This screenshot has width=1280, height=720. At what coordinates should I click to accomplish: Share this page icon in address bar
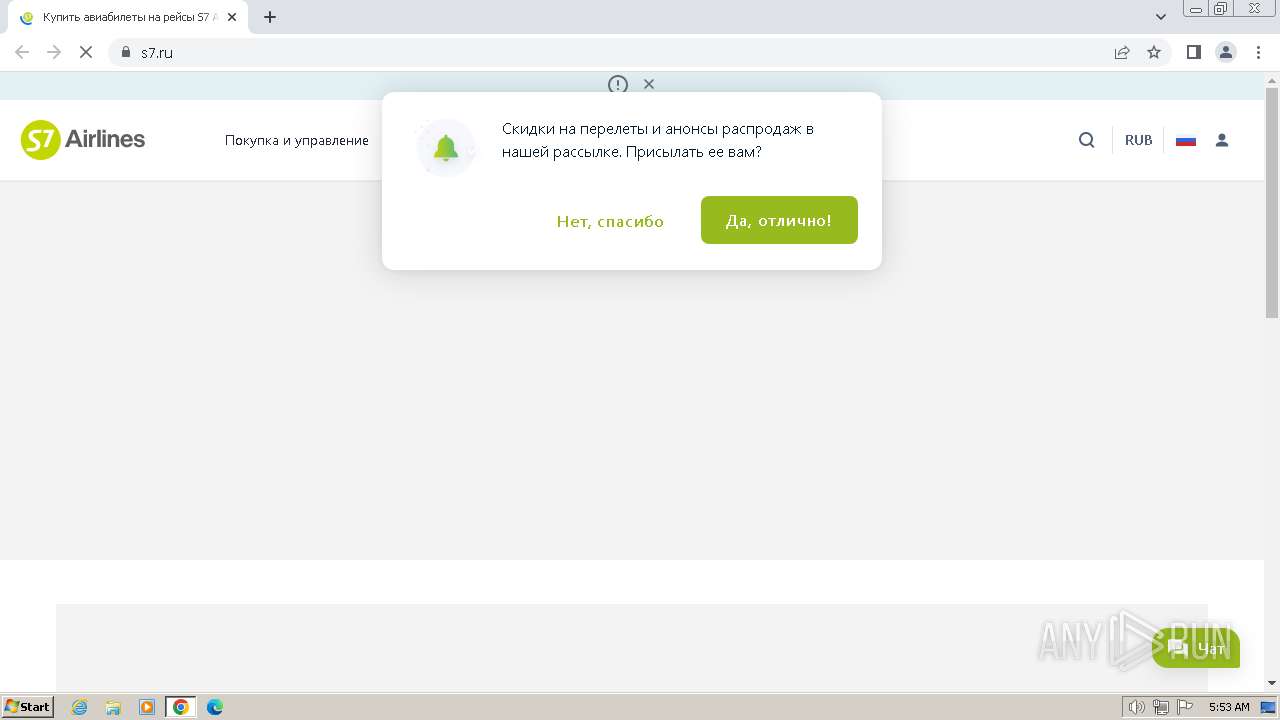tap(1122, 52)
